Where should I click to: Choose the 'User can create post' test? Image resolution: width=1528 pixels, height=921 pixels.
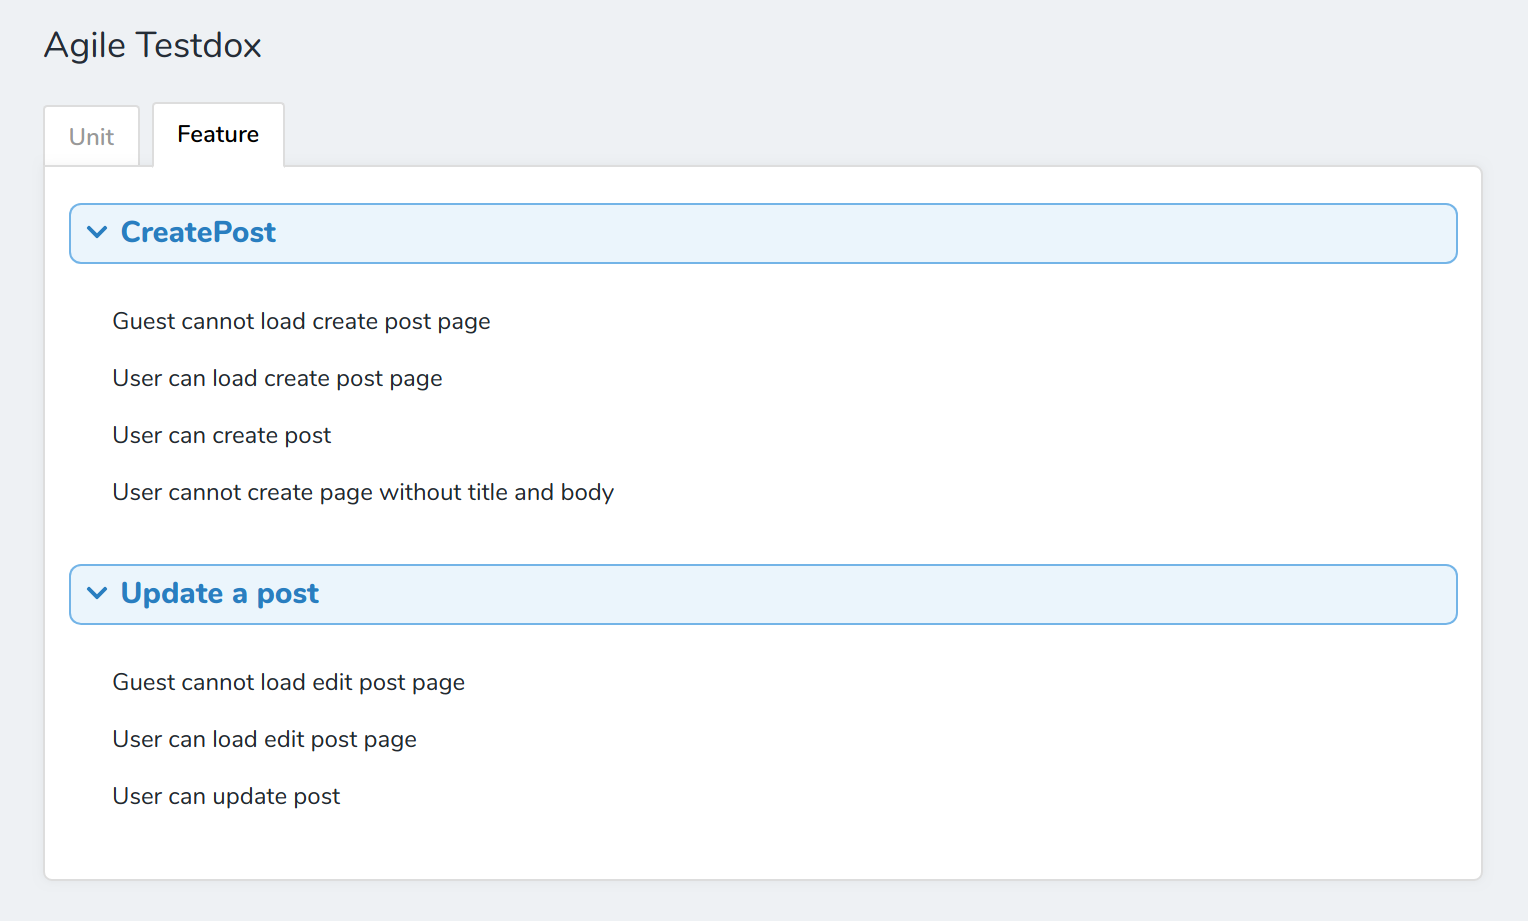tap(221, 436)
